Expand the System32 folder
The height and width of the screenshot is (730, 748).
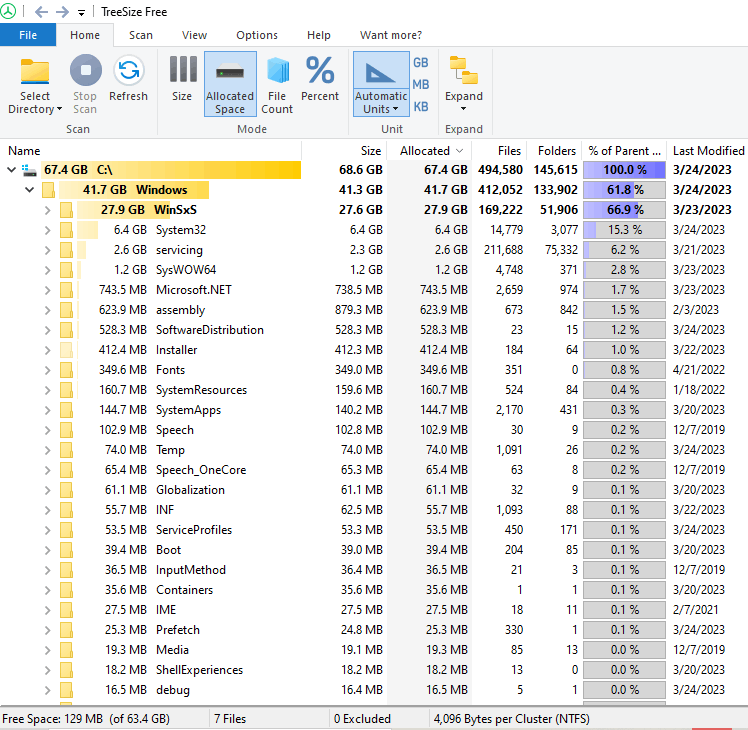click(47, 230)
